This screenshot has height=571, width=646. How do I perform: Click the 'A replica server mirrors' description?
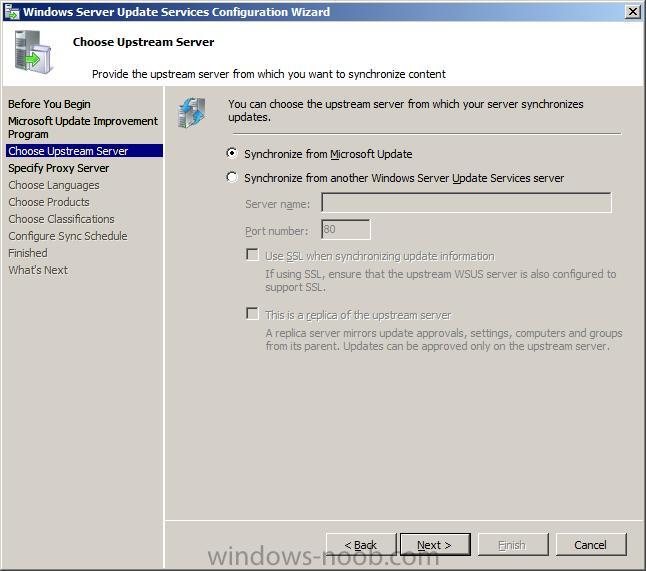pos(444,339)
